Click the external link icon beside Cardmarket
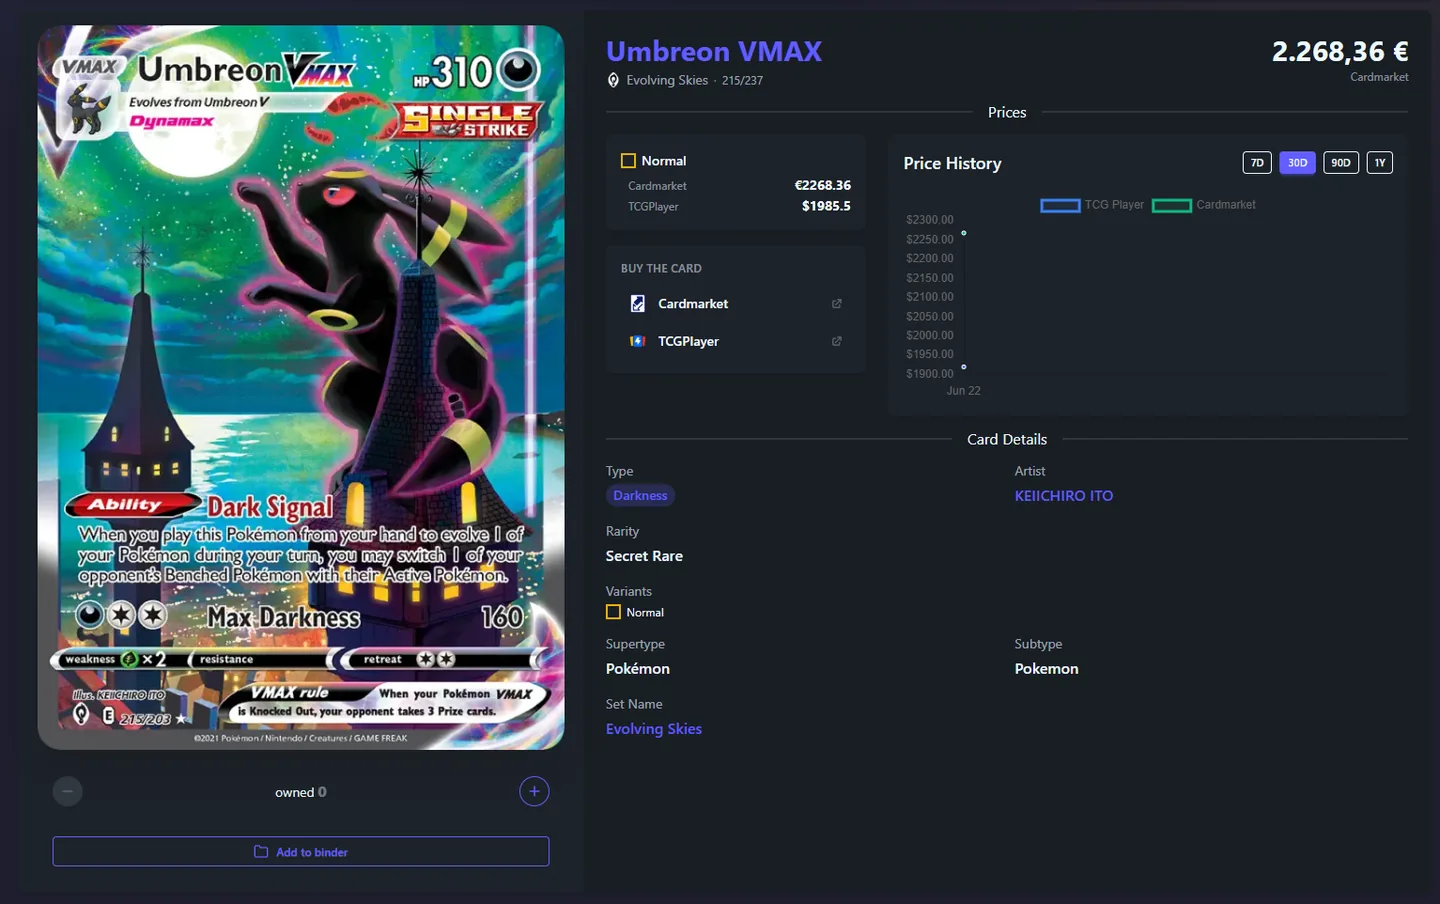Image resolution: width=1440 pixels, height=904 pixels. click(837, 304)
